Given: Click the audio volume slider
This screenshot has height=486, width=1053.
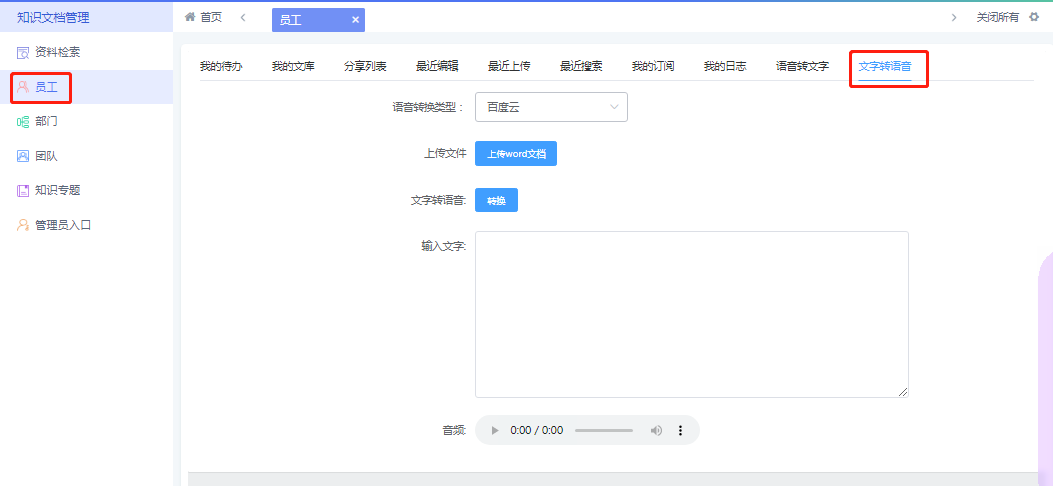Looking at the screenshot, I should pyautogui.click(x=604, y=430).
